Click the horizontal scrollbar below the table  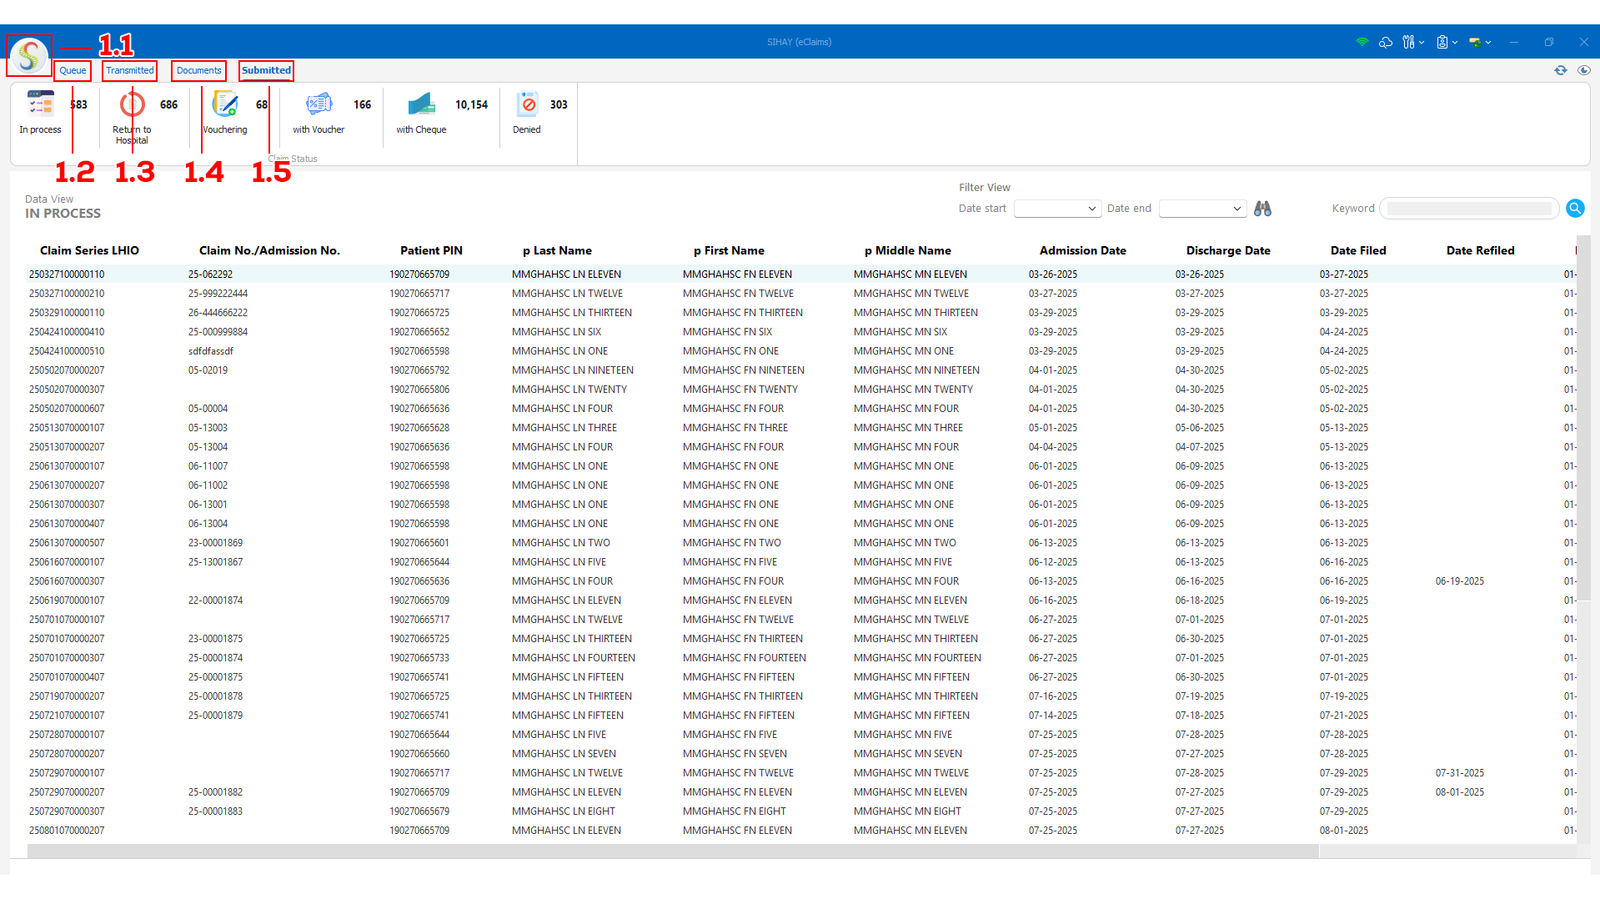coord(672,851)
